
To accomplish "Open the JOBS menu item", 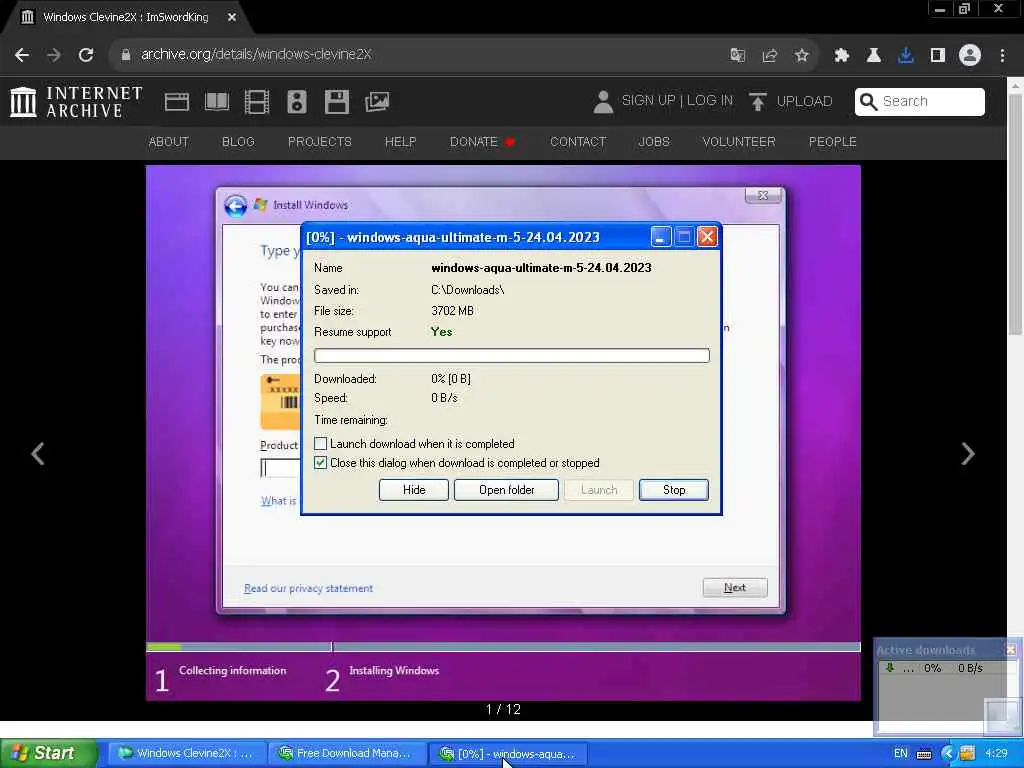I will [x=654, y=142].
